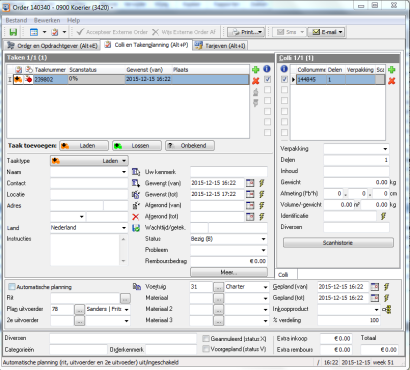410x370 pixels.
Task: Toggle the Geannuleerd (status X) checkbox
Action: click(x=206, y=339)
